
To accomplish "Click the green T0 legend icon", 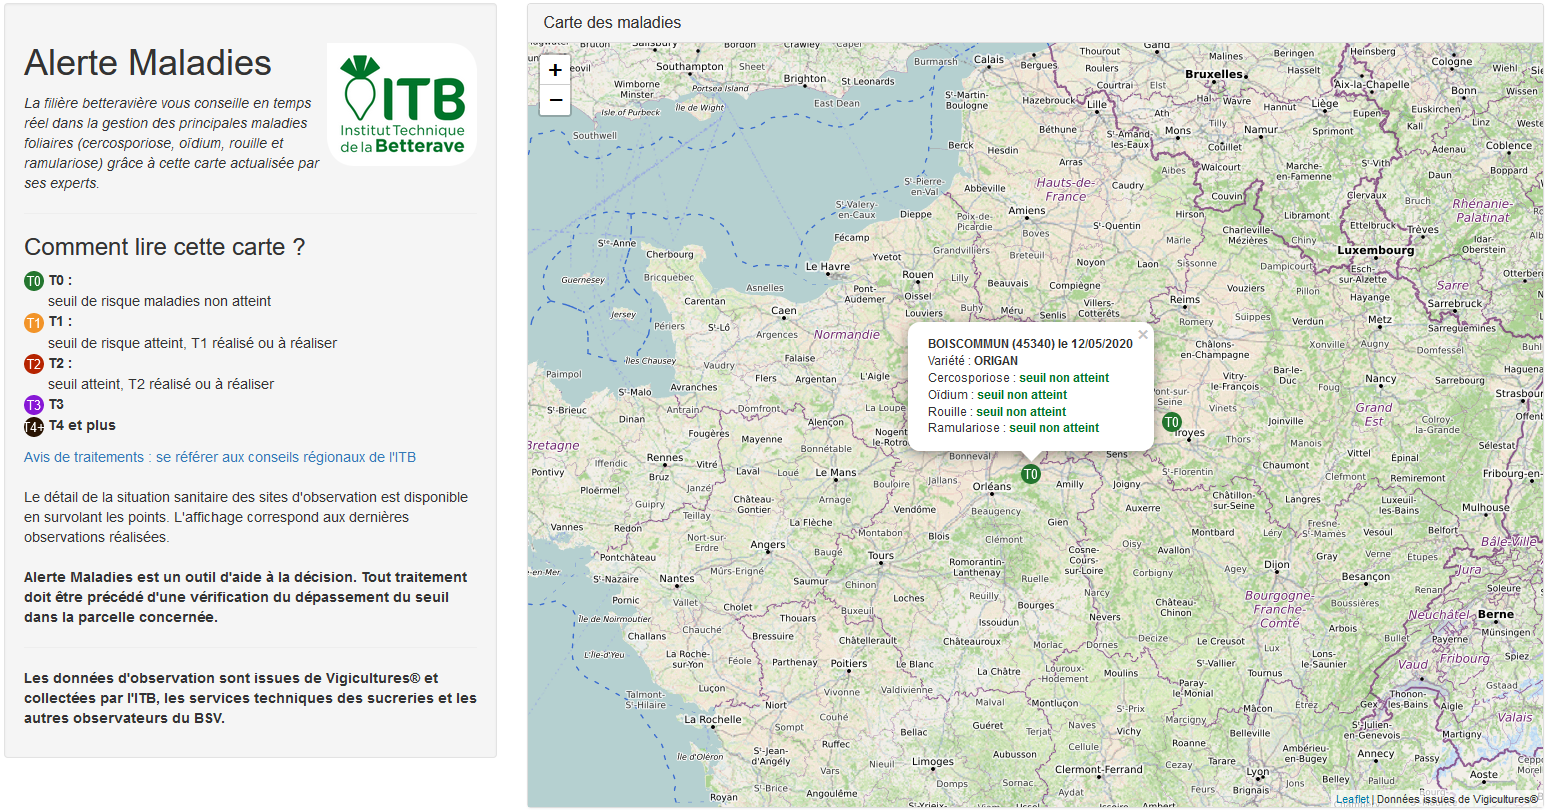I will point(34,281).
